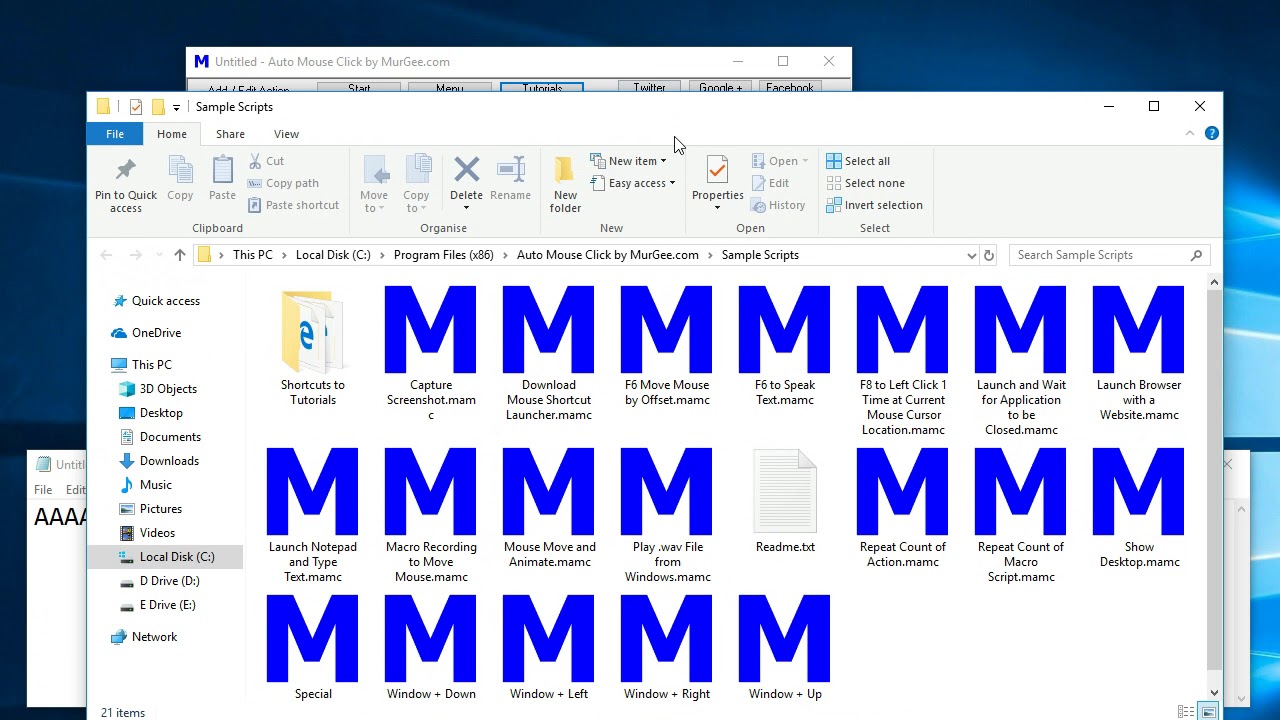The image size is (1280, 720).
Task: Open the address bar history dropdown
Action: [970, 256]
